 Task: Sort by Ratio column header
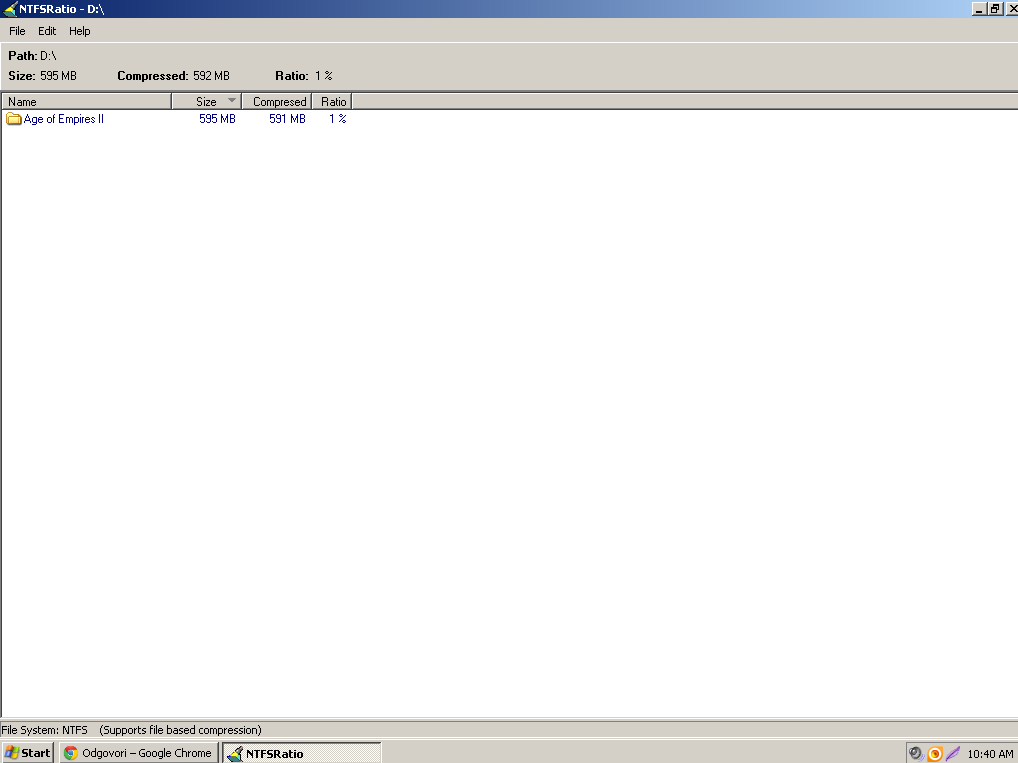(332, 101)
